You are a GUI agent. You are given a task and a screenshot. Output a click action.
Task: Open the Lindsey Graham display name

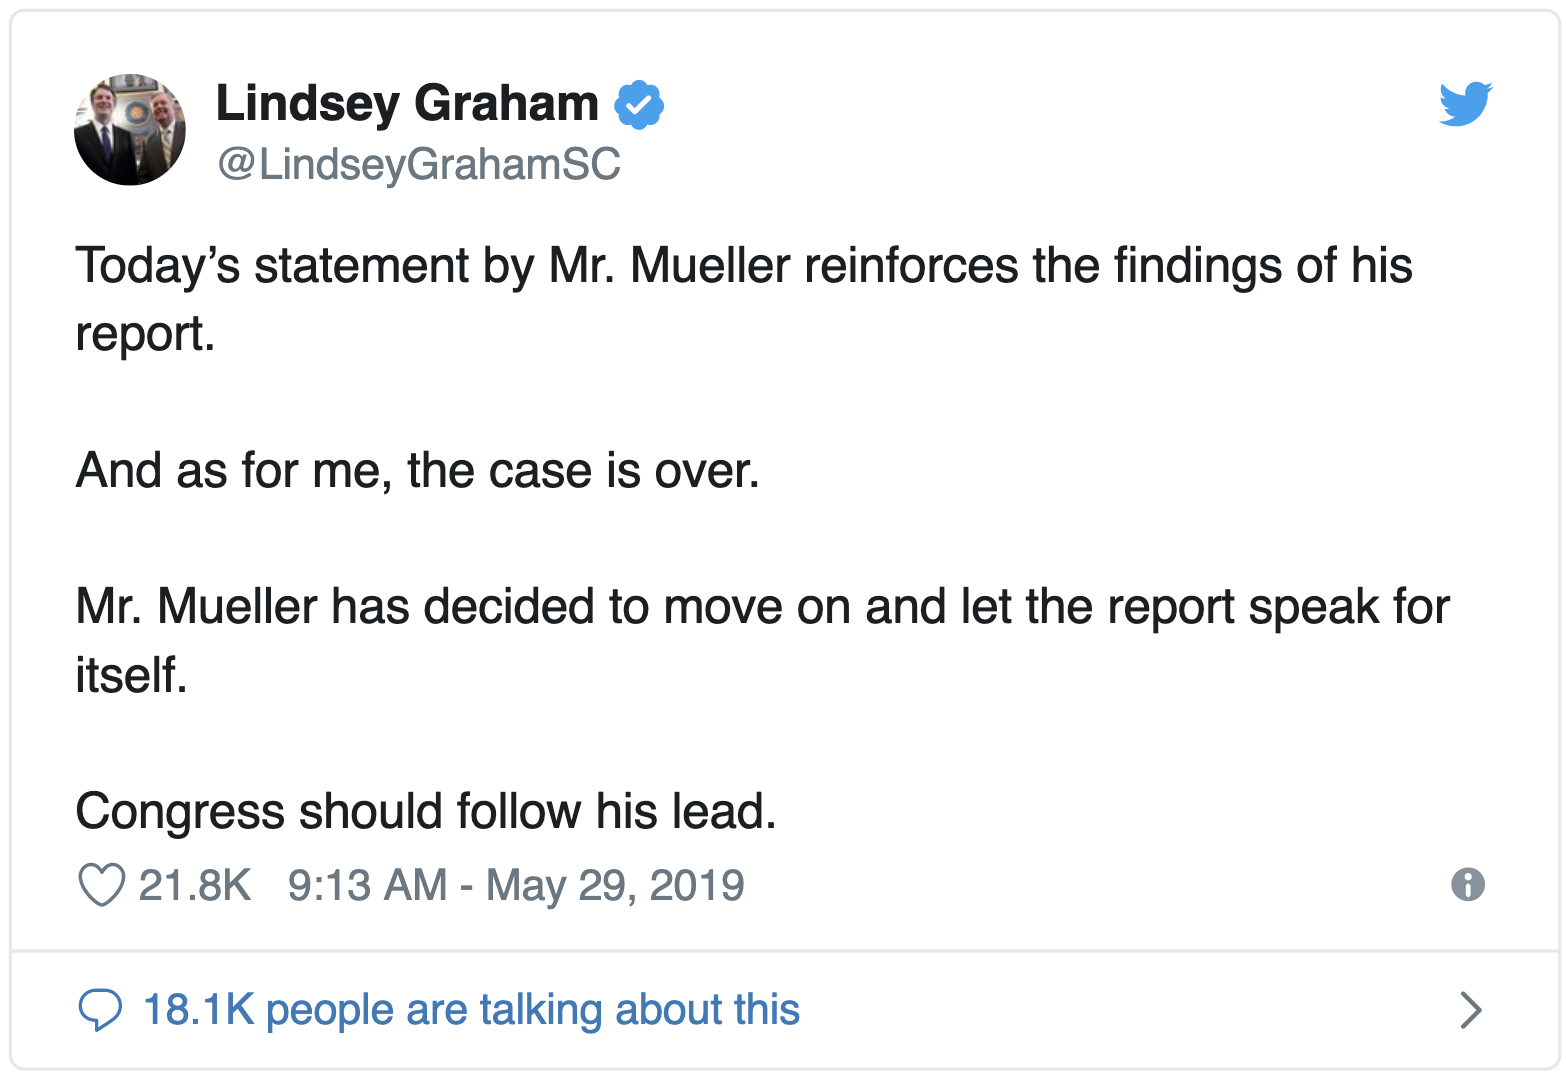pos(407,104)
